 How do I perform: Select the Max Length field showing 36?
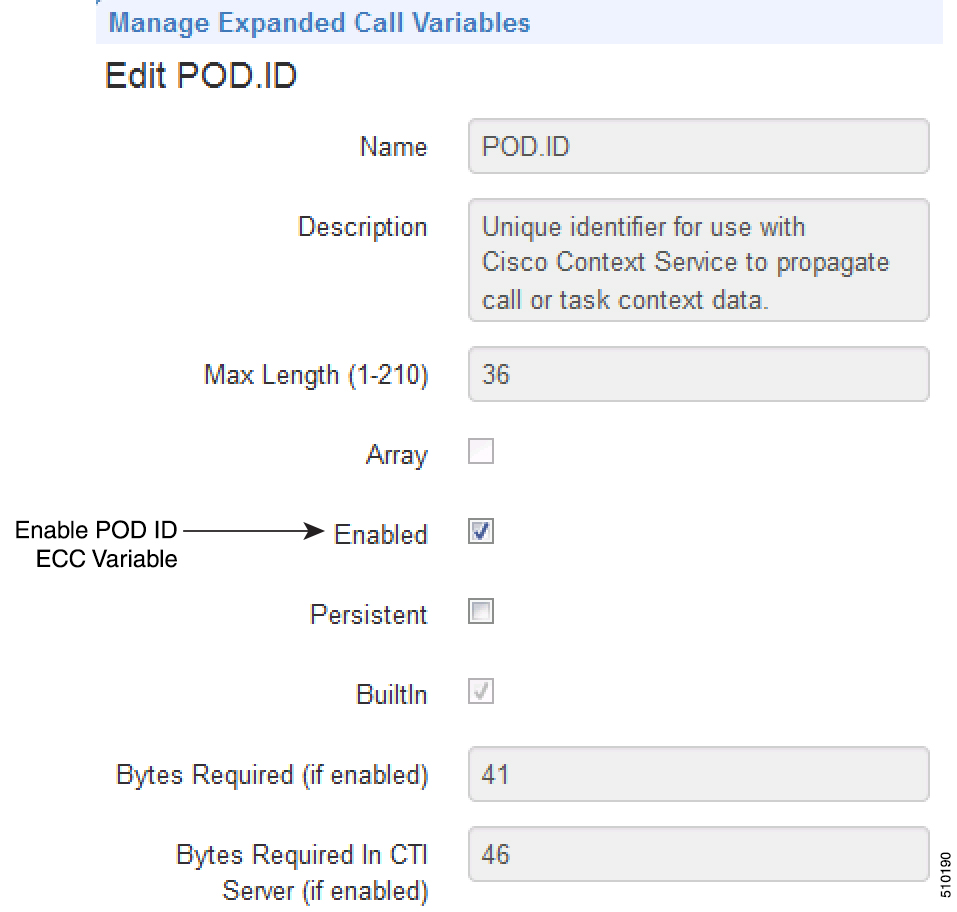tap(698, 375)
